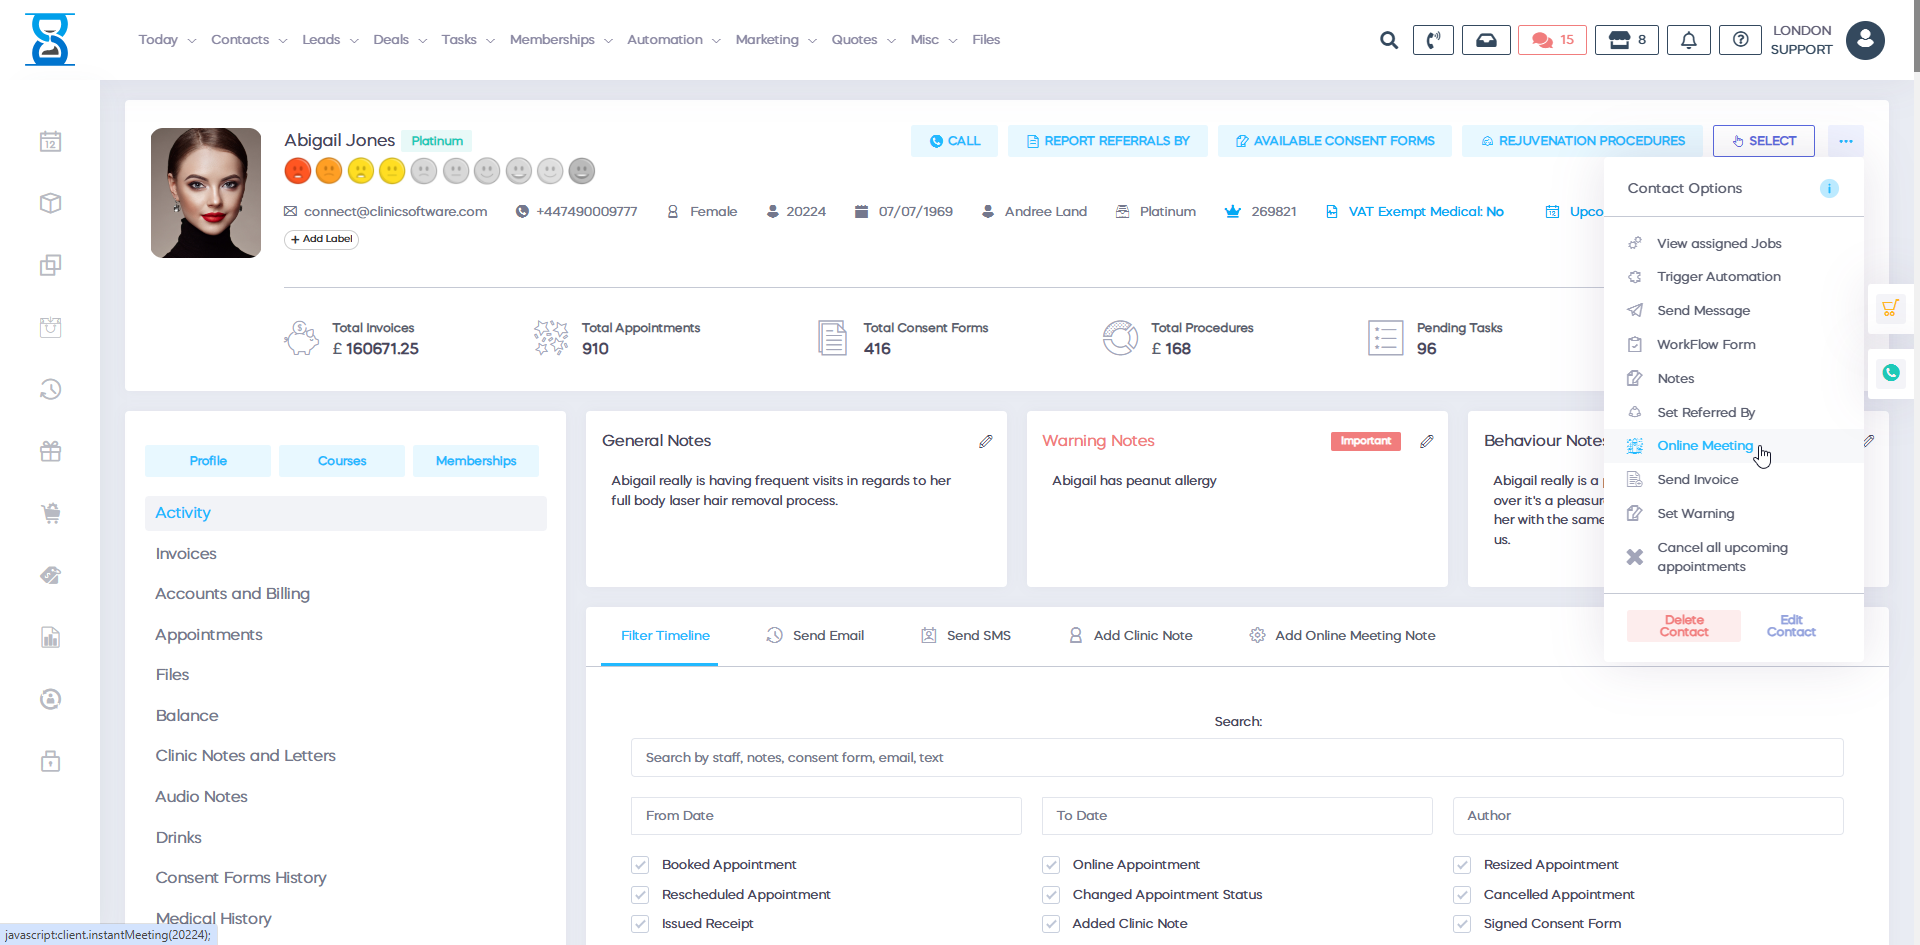Open the Tasks menu dropdown
This screenshot has height=945, width=1920.
460,40
